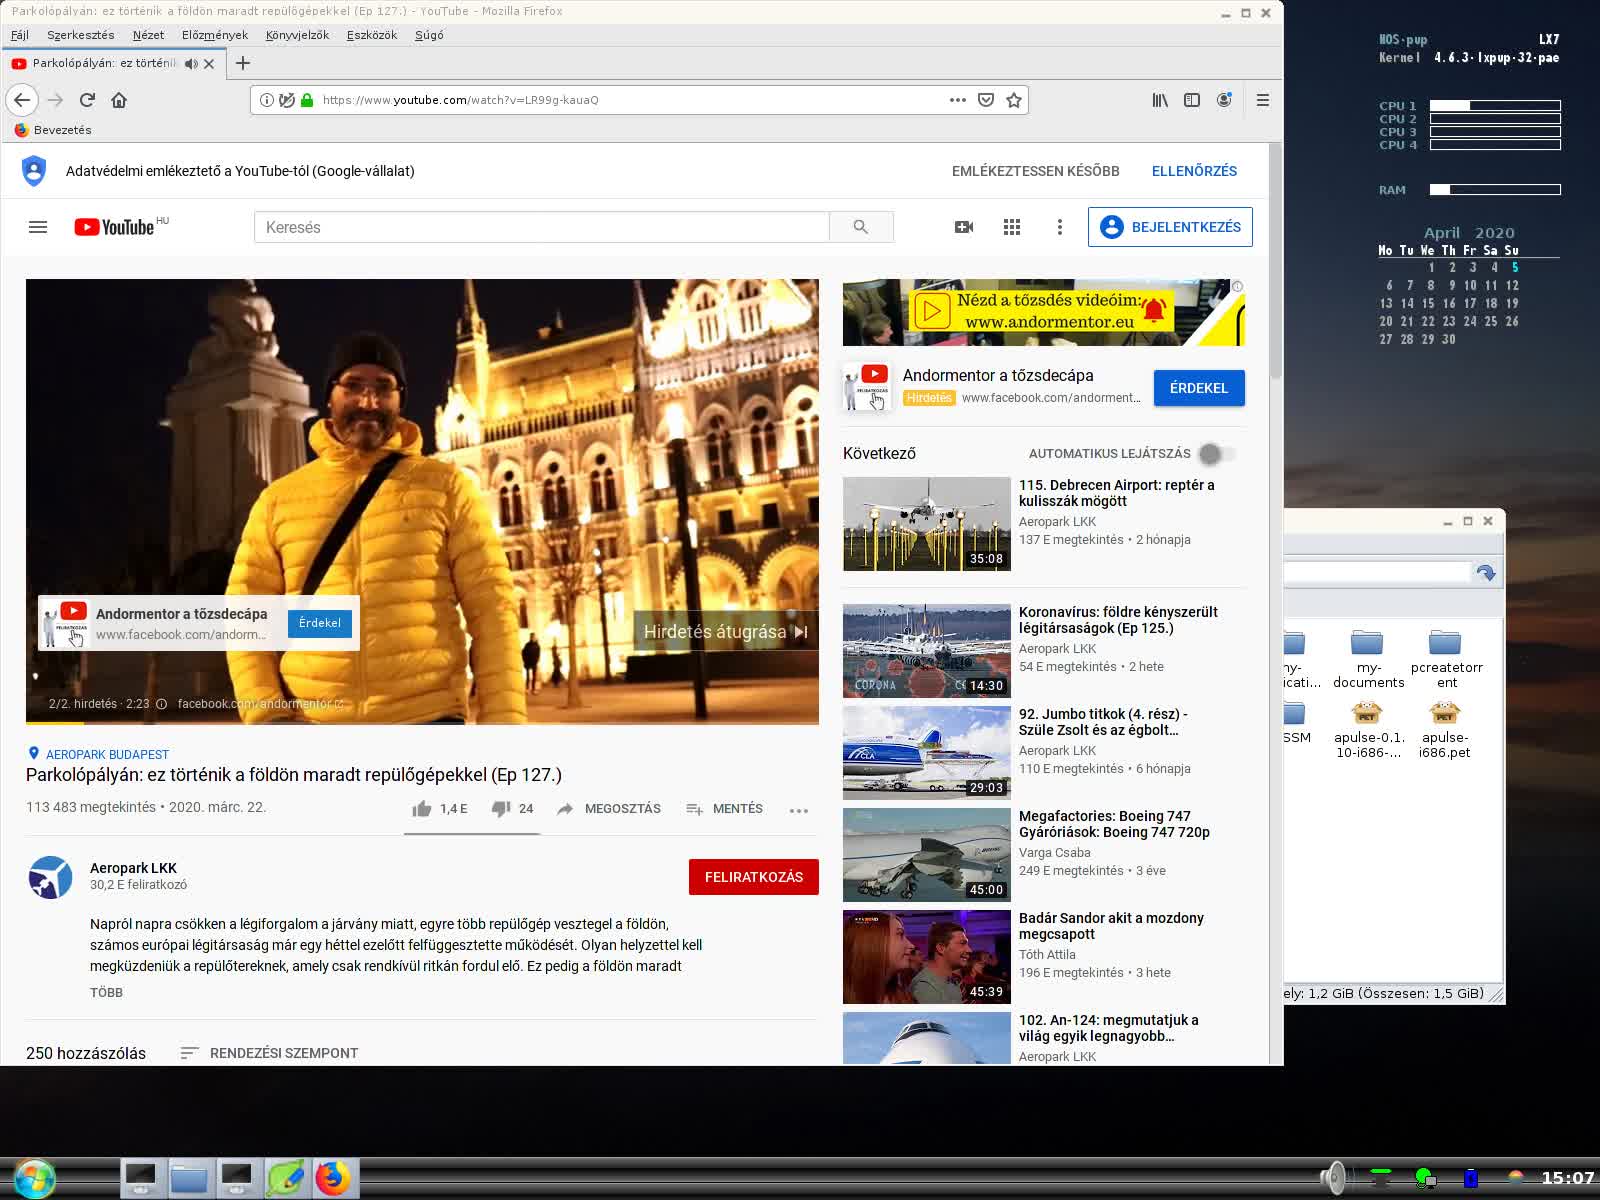This screenshot has height=1200, width=1600.
Task: Click Bevezetés bookmark in toolbar
Action: point(53,130)
